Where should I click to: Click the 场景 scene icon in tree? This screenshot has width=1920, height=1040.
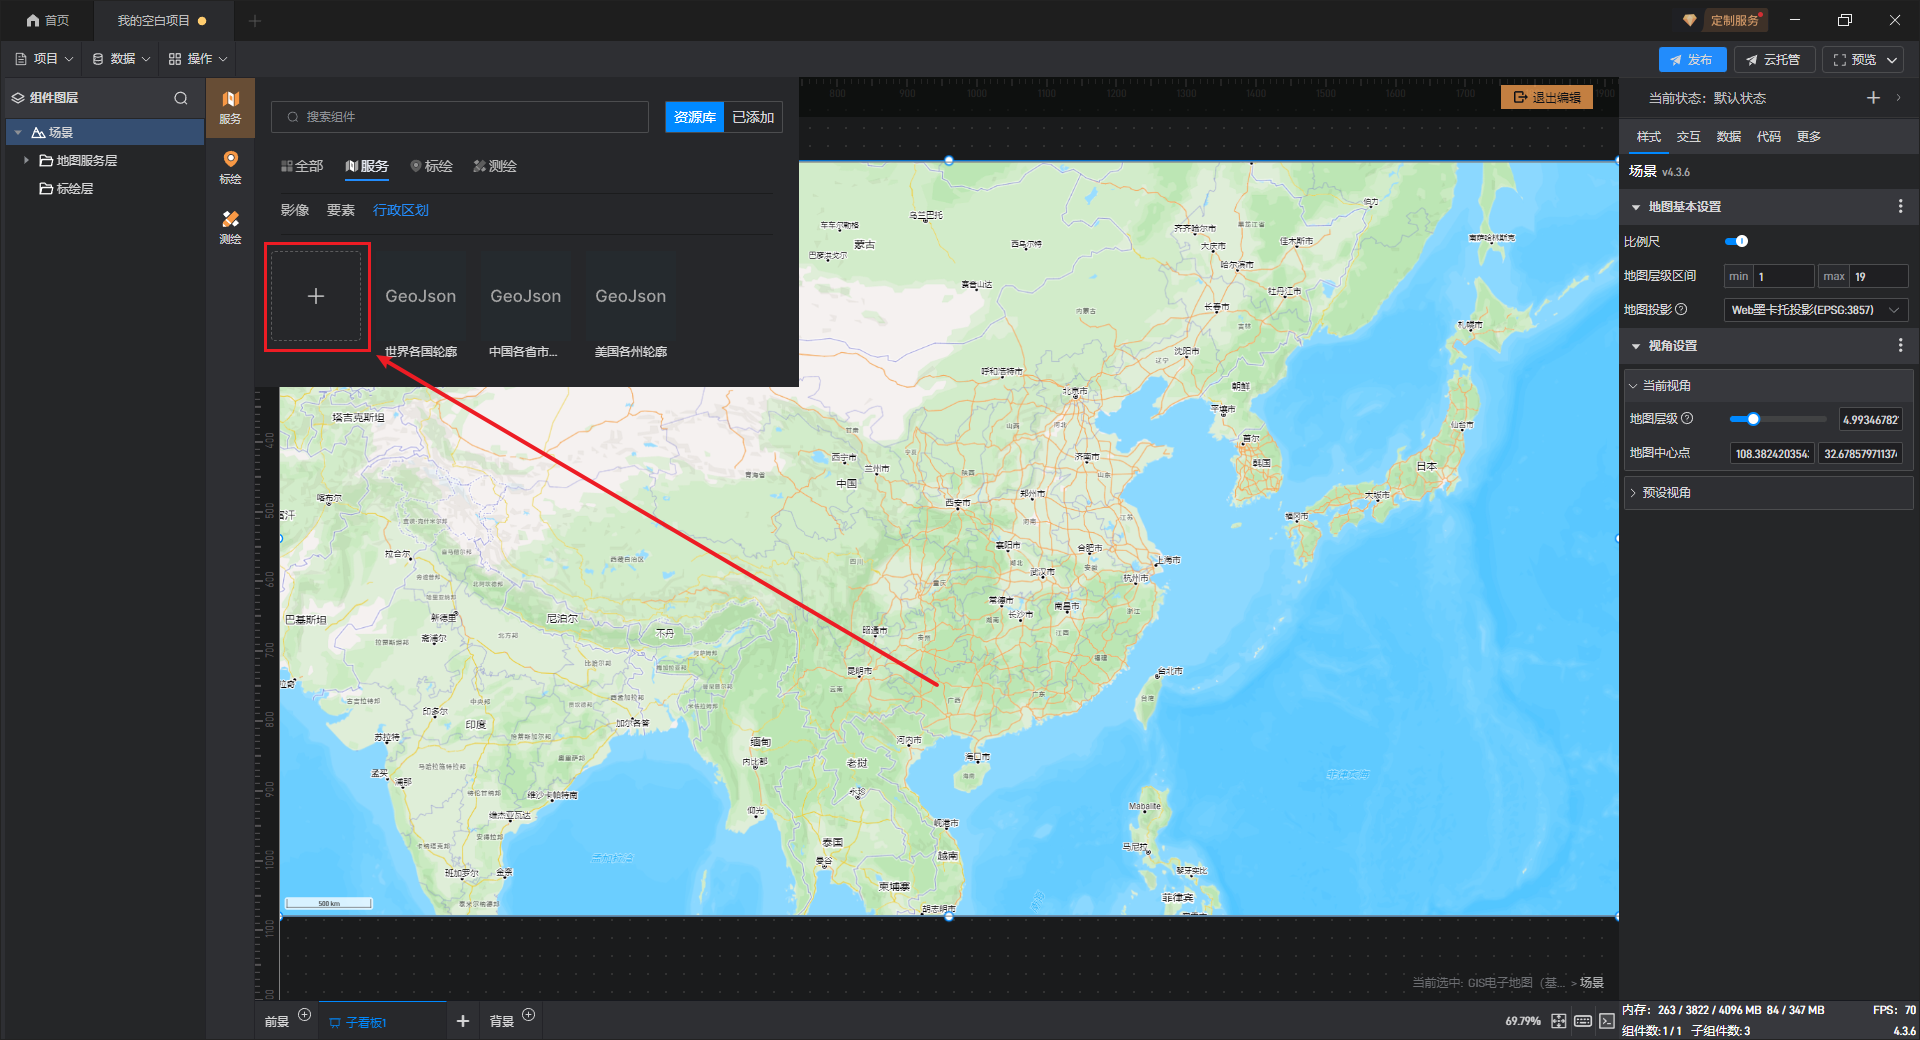[38, 132]
